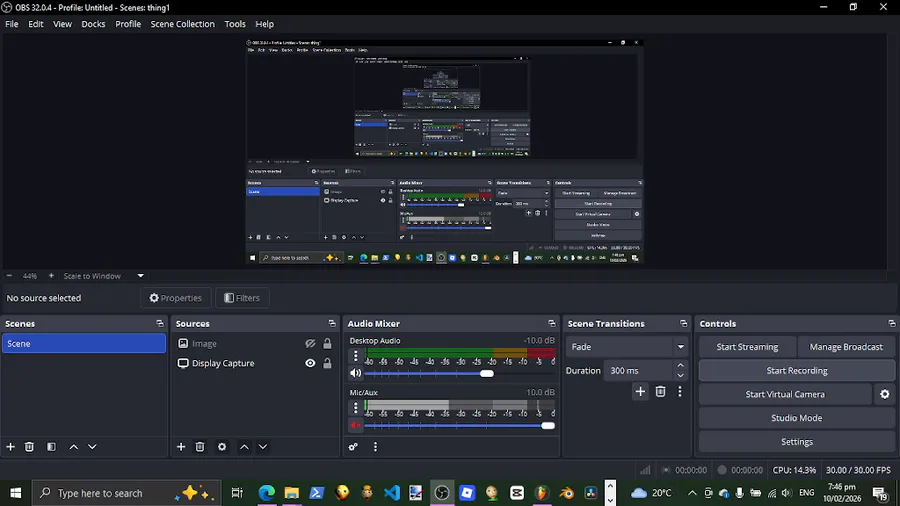Toggle lock on Display Capture source

[327, 363]
